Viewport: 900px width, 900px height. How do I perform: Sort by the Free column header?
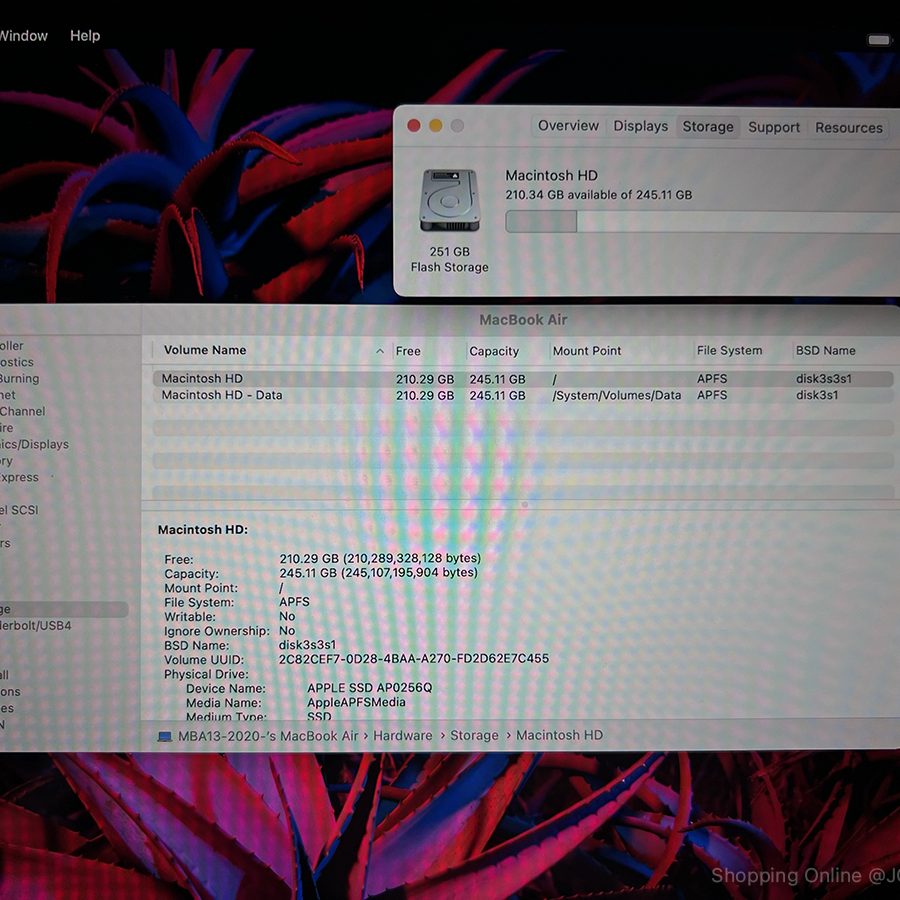click(408, 351)
